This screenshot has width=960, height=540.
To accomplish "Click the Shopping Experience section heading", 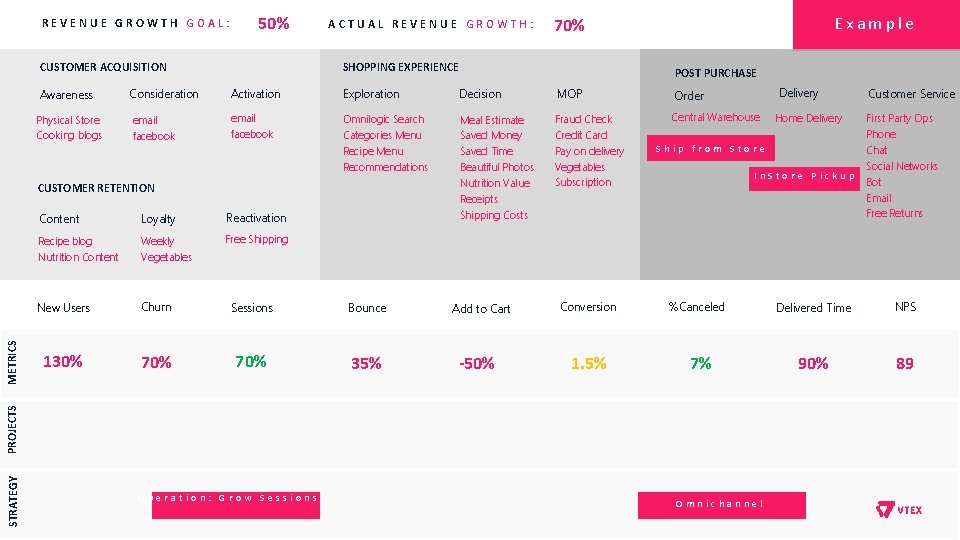I will pos(400,67).
